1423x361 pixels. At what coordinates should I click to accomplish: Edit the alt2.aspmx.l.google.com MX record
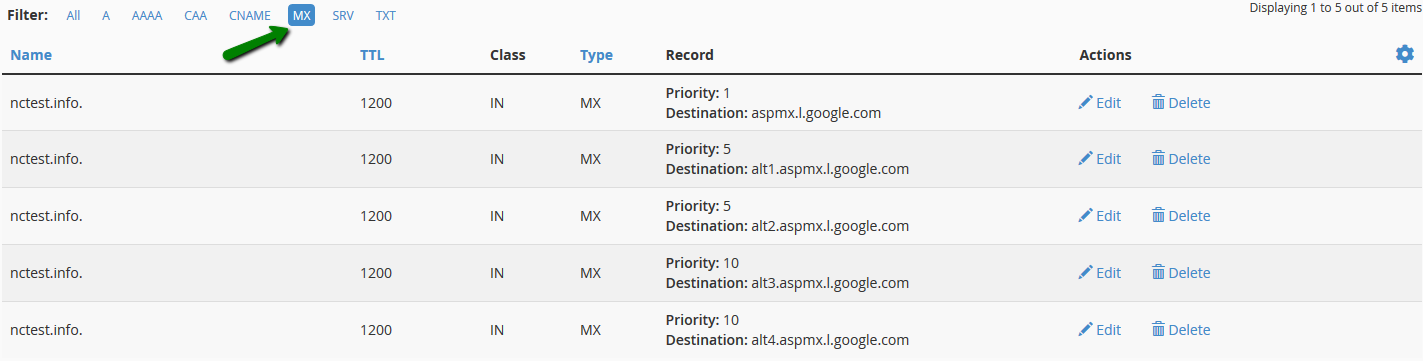coord(1100,215)
